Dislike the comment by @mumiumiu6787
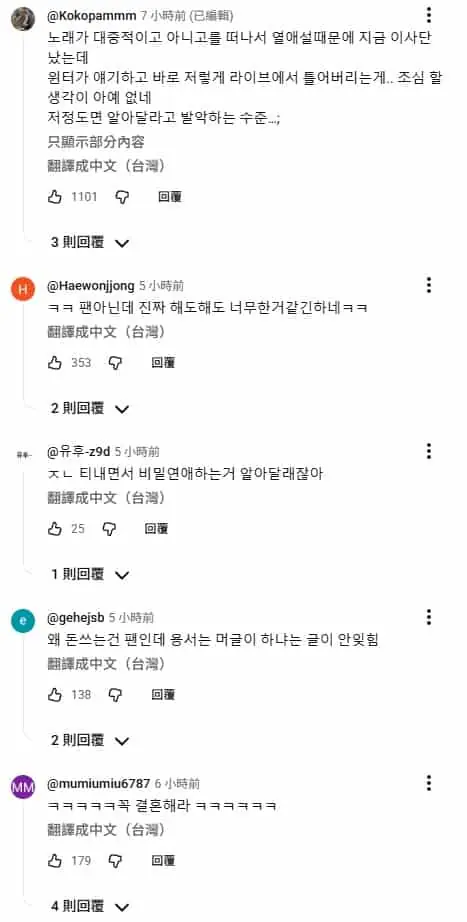 click(x=115, y=861)
